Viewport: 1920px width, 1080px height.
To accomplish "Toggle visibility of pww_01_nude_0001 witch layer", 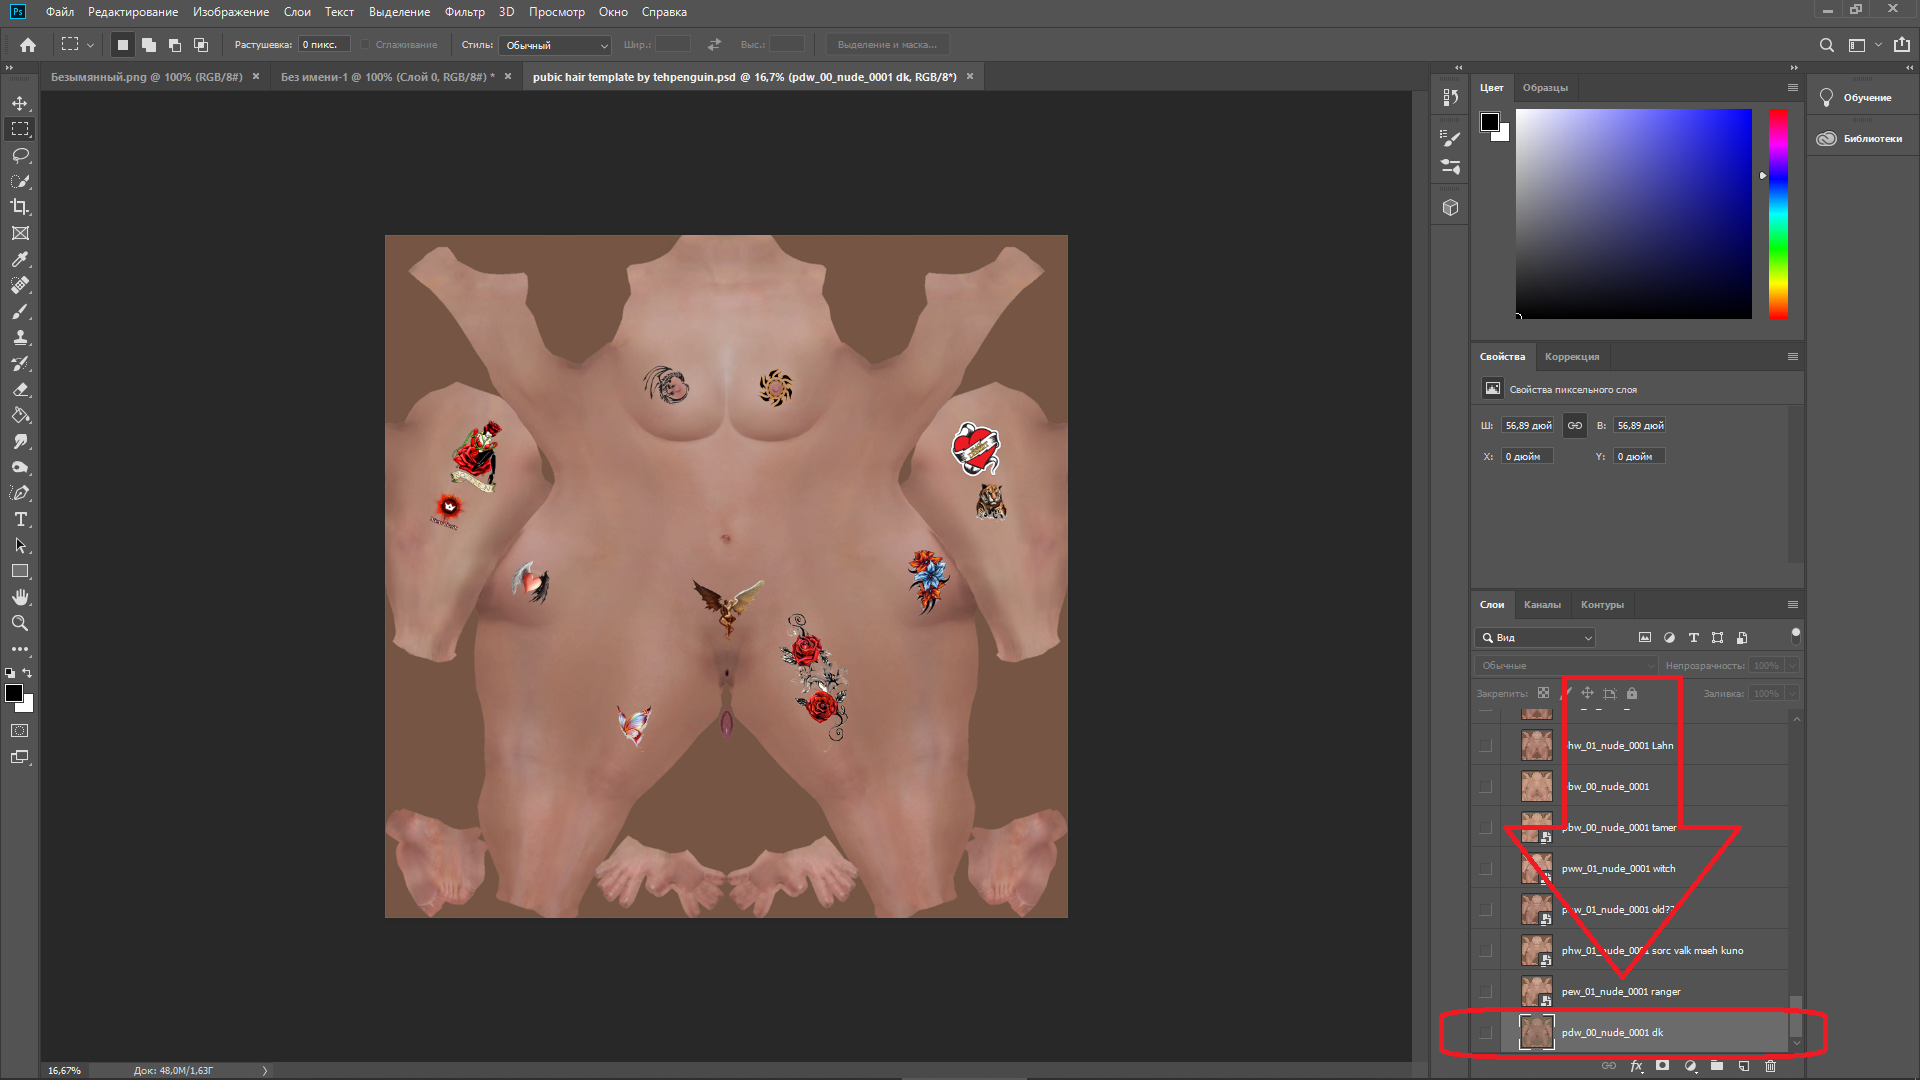I will [1485, 869].
